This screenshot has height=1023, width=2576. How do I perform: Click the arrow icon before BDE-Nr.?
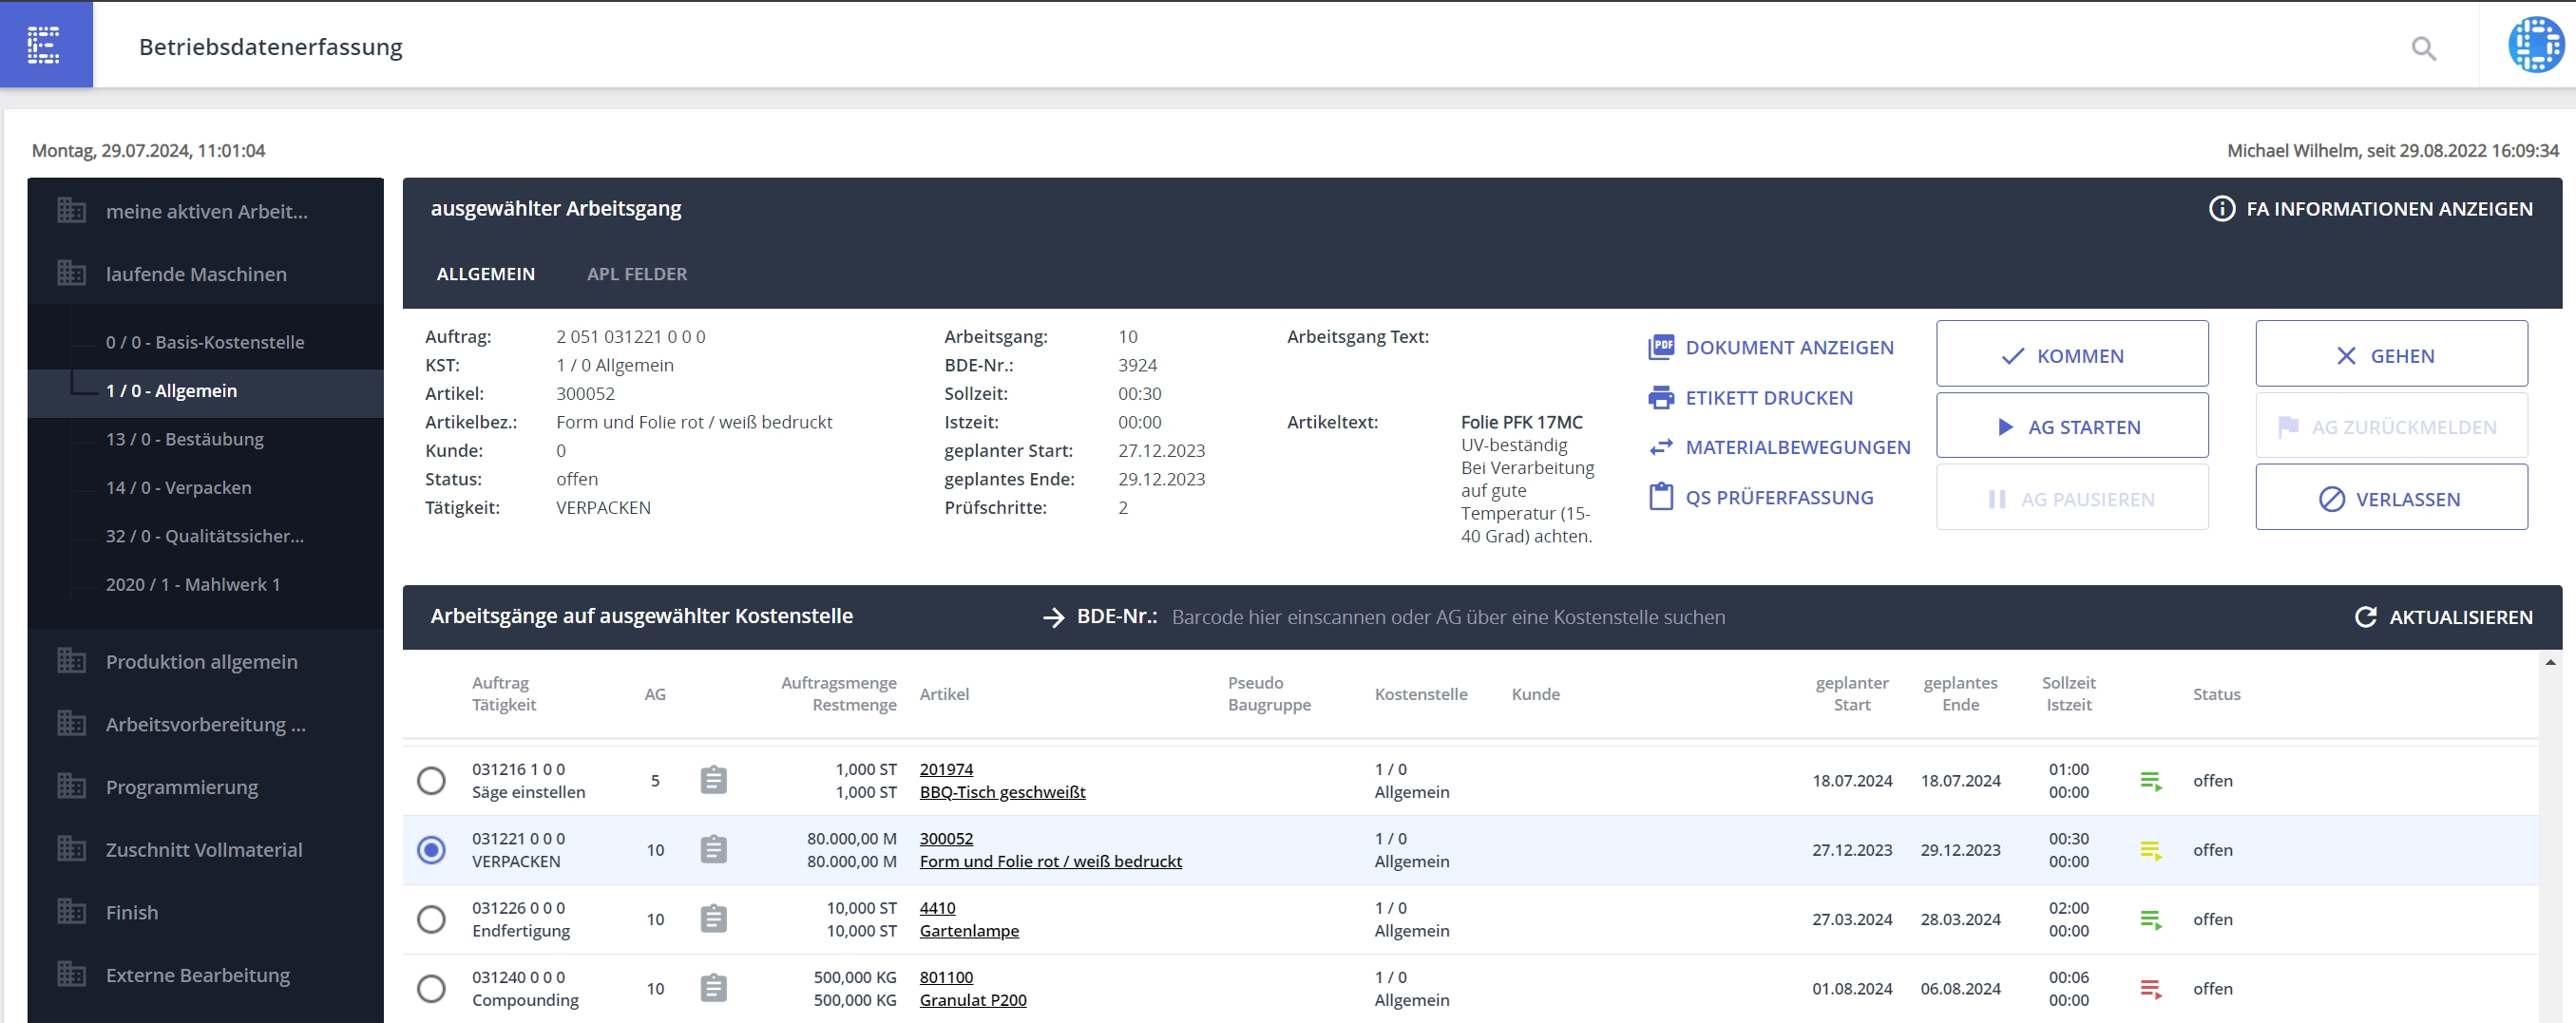[1053, 617]
